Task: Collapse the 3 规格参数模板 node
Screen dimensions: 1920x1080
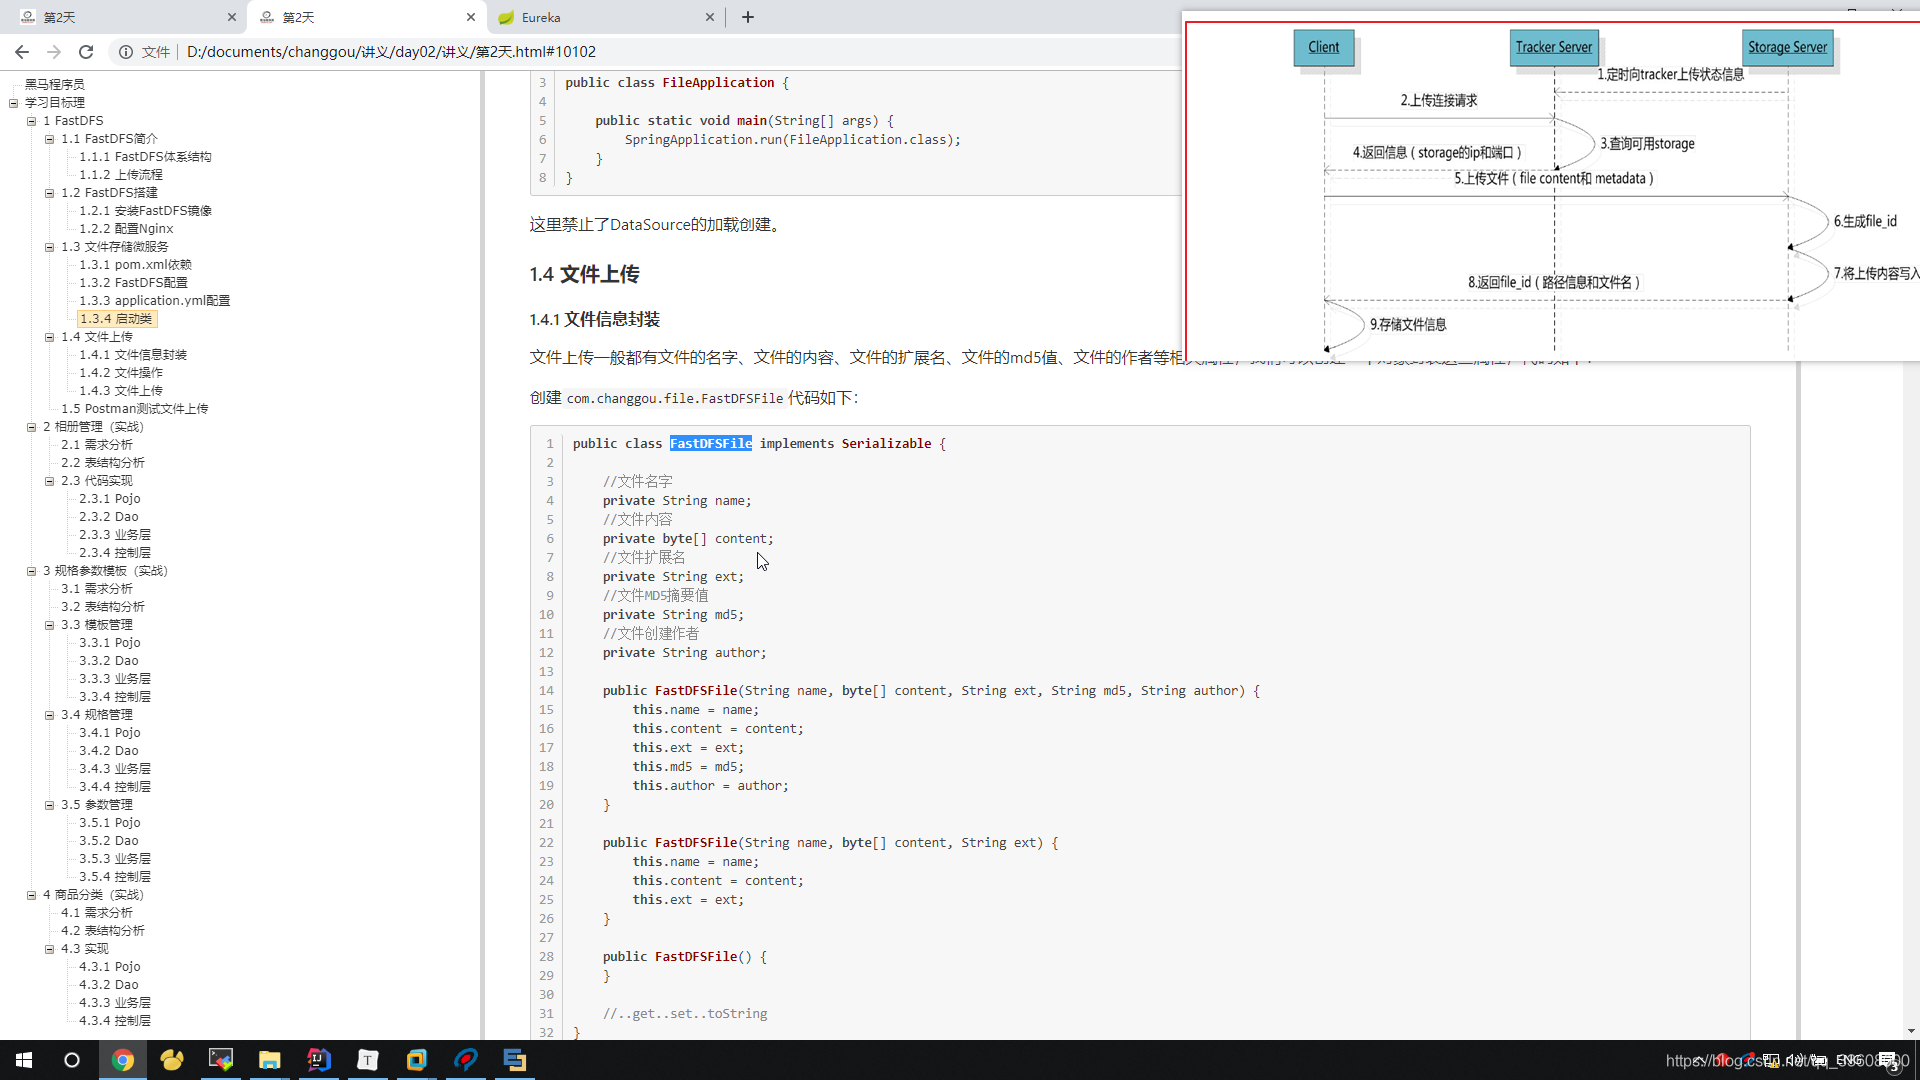Action: click(x=32, y=571)
